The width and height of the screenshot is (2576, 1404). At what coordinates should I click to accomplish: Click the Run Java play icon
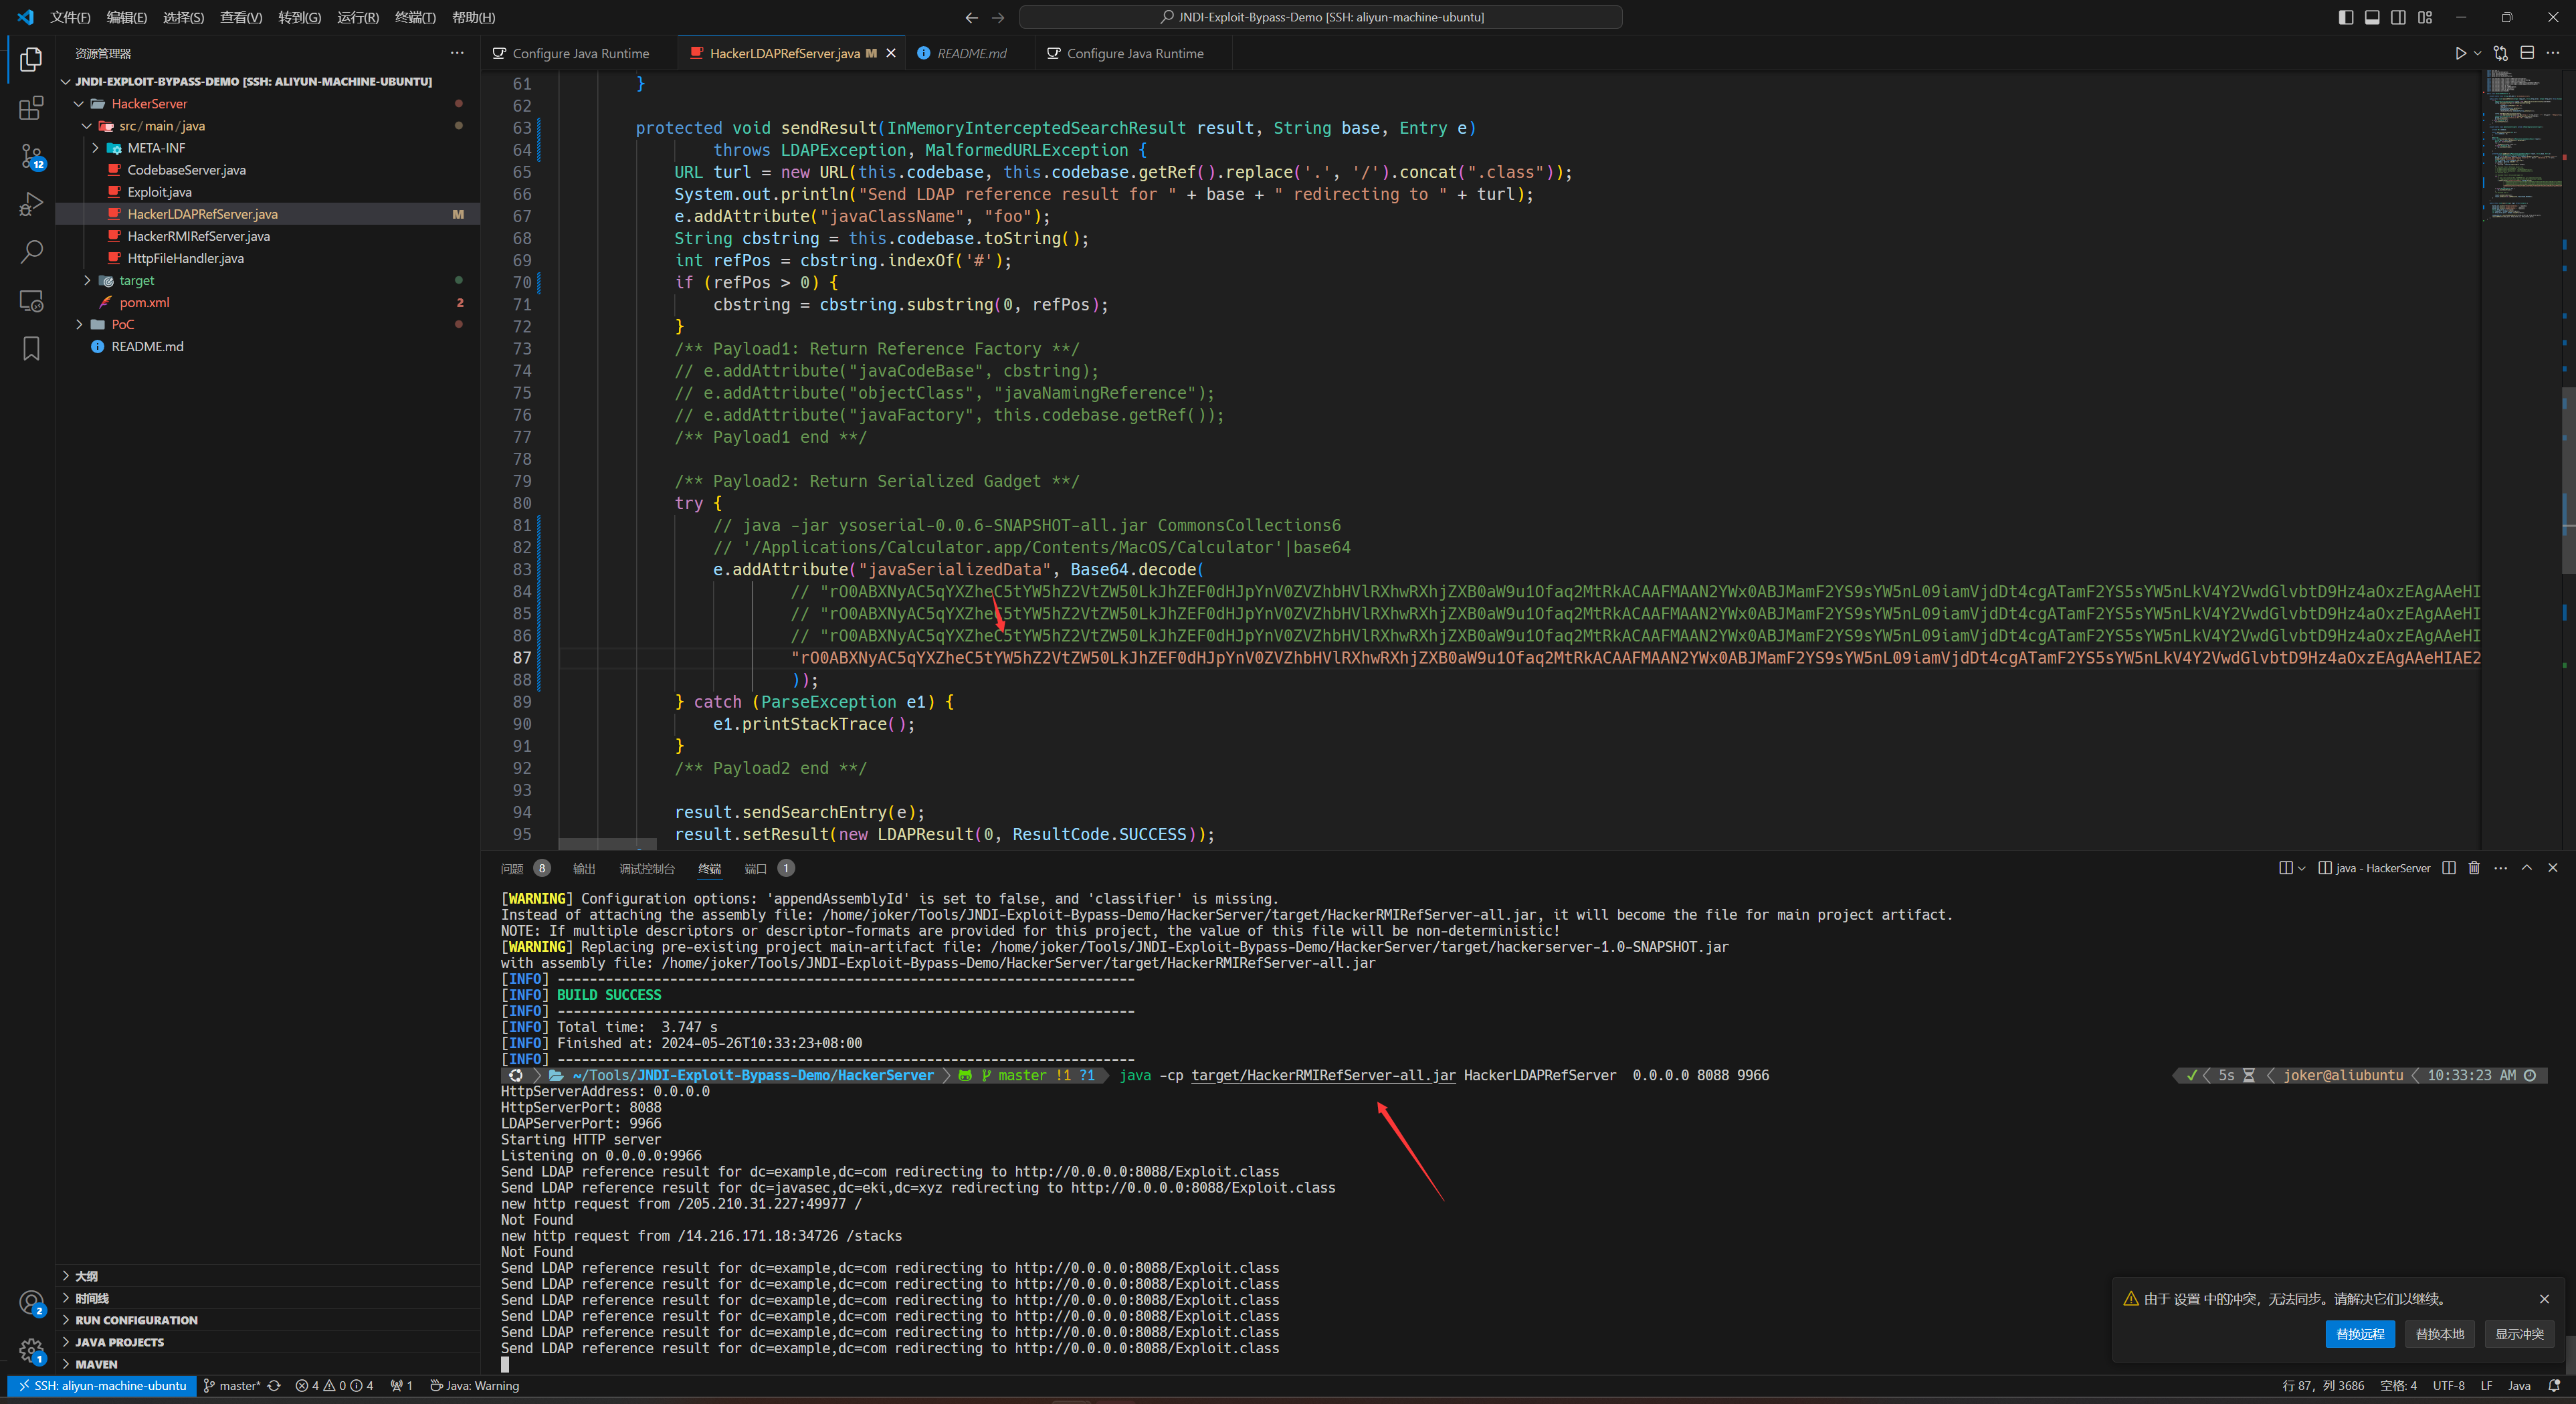[x=2460, y=53]
